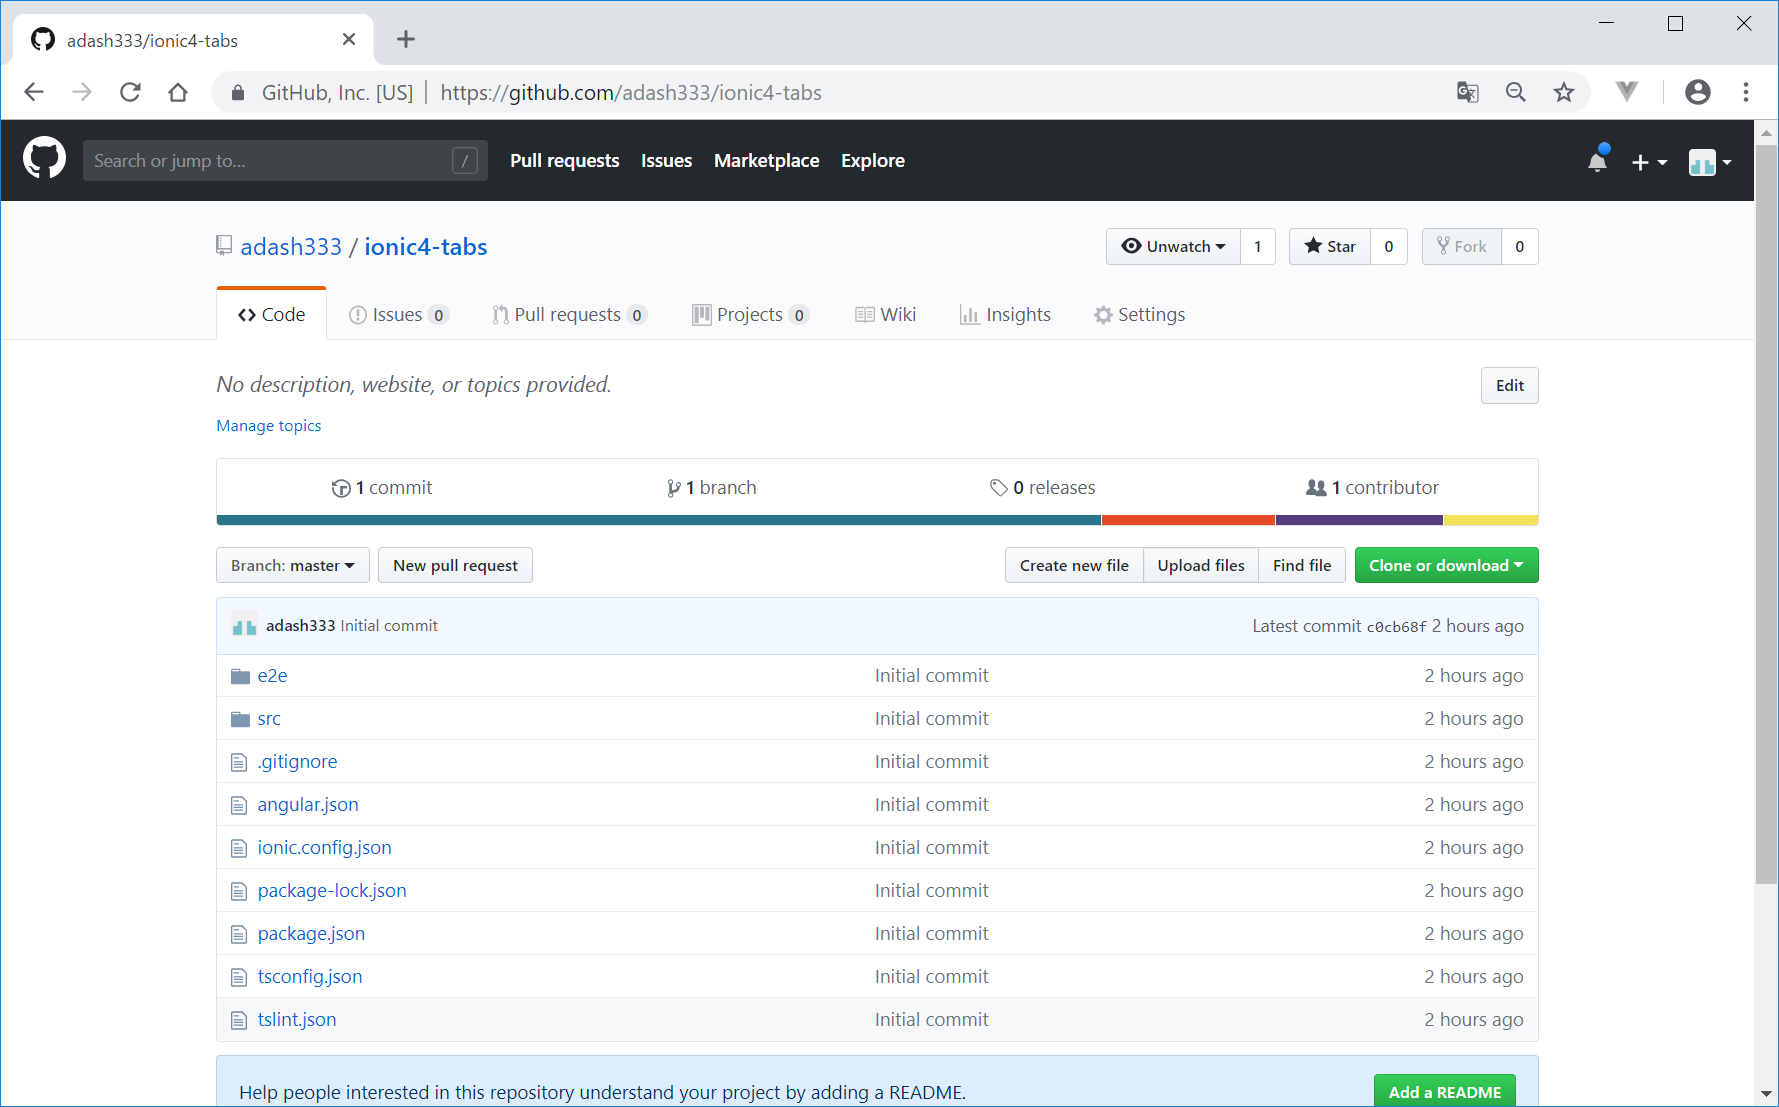Open the Unwatch notification dropdown
The image size is (1779, 1107).
(x=1173, y=247)
